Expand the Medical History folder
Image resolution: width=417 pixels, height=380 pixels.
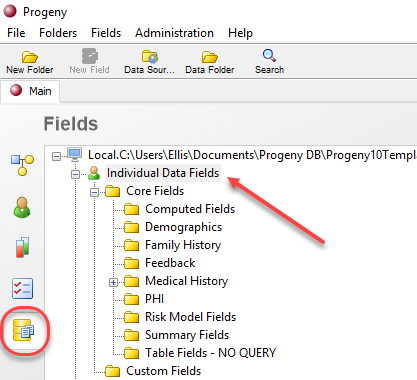(x=114, y=282)
